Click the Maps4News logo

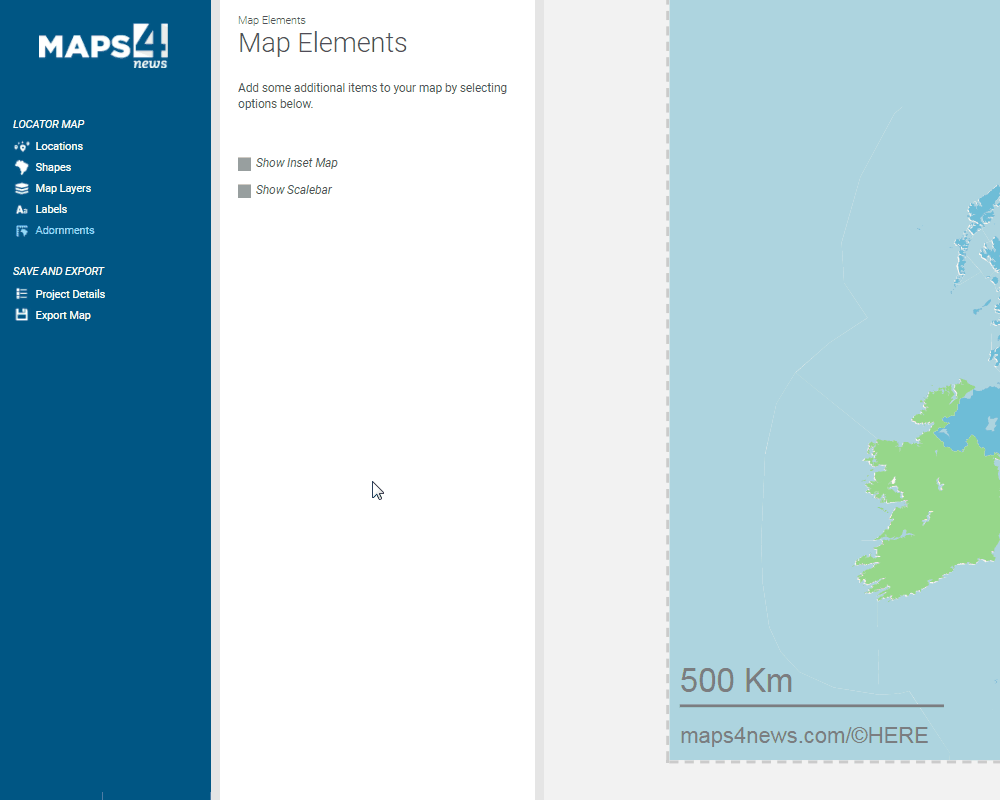click(103, 46)
